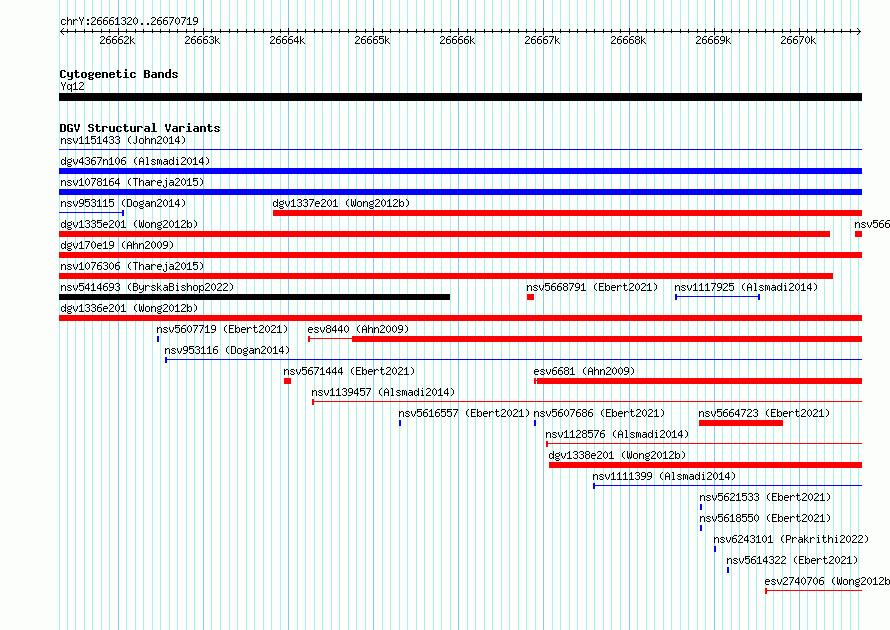
Task: Click the nsv1151433 (John2014) variant label
Action: (x=123, y=140)
